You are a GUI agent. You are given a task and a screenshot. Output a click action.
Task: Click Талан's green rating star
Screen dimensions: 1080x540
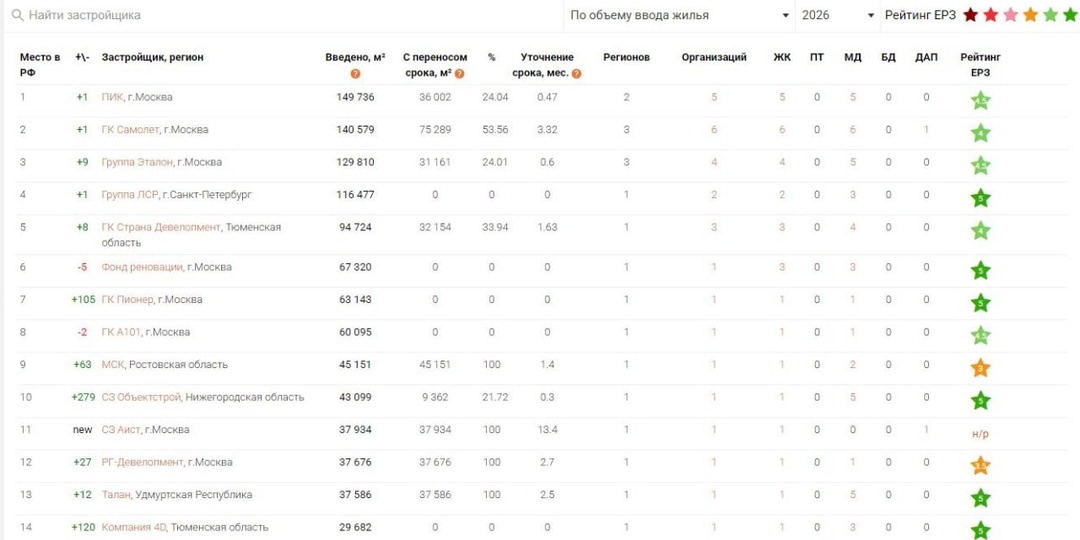980,498
